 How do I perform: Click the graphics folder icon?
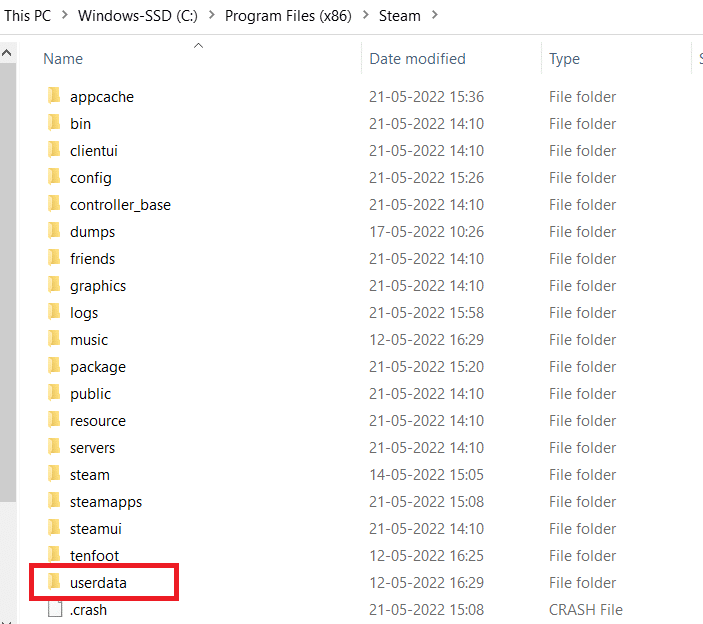click(54, 284)
